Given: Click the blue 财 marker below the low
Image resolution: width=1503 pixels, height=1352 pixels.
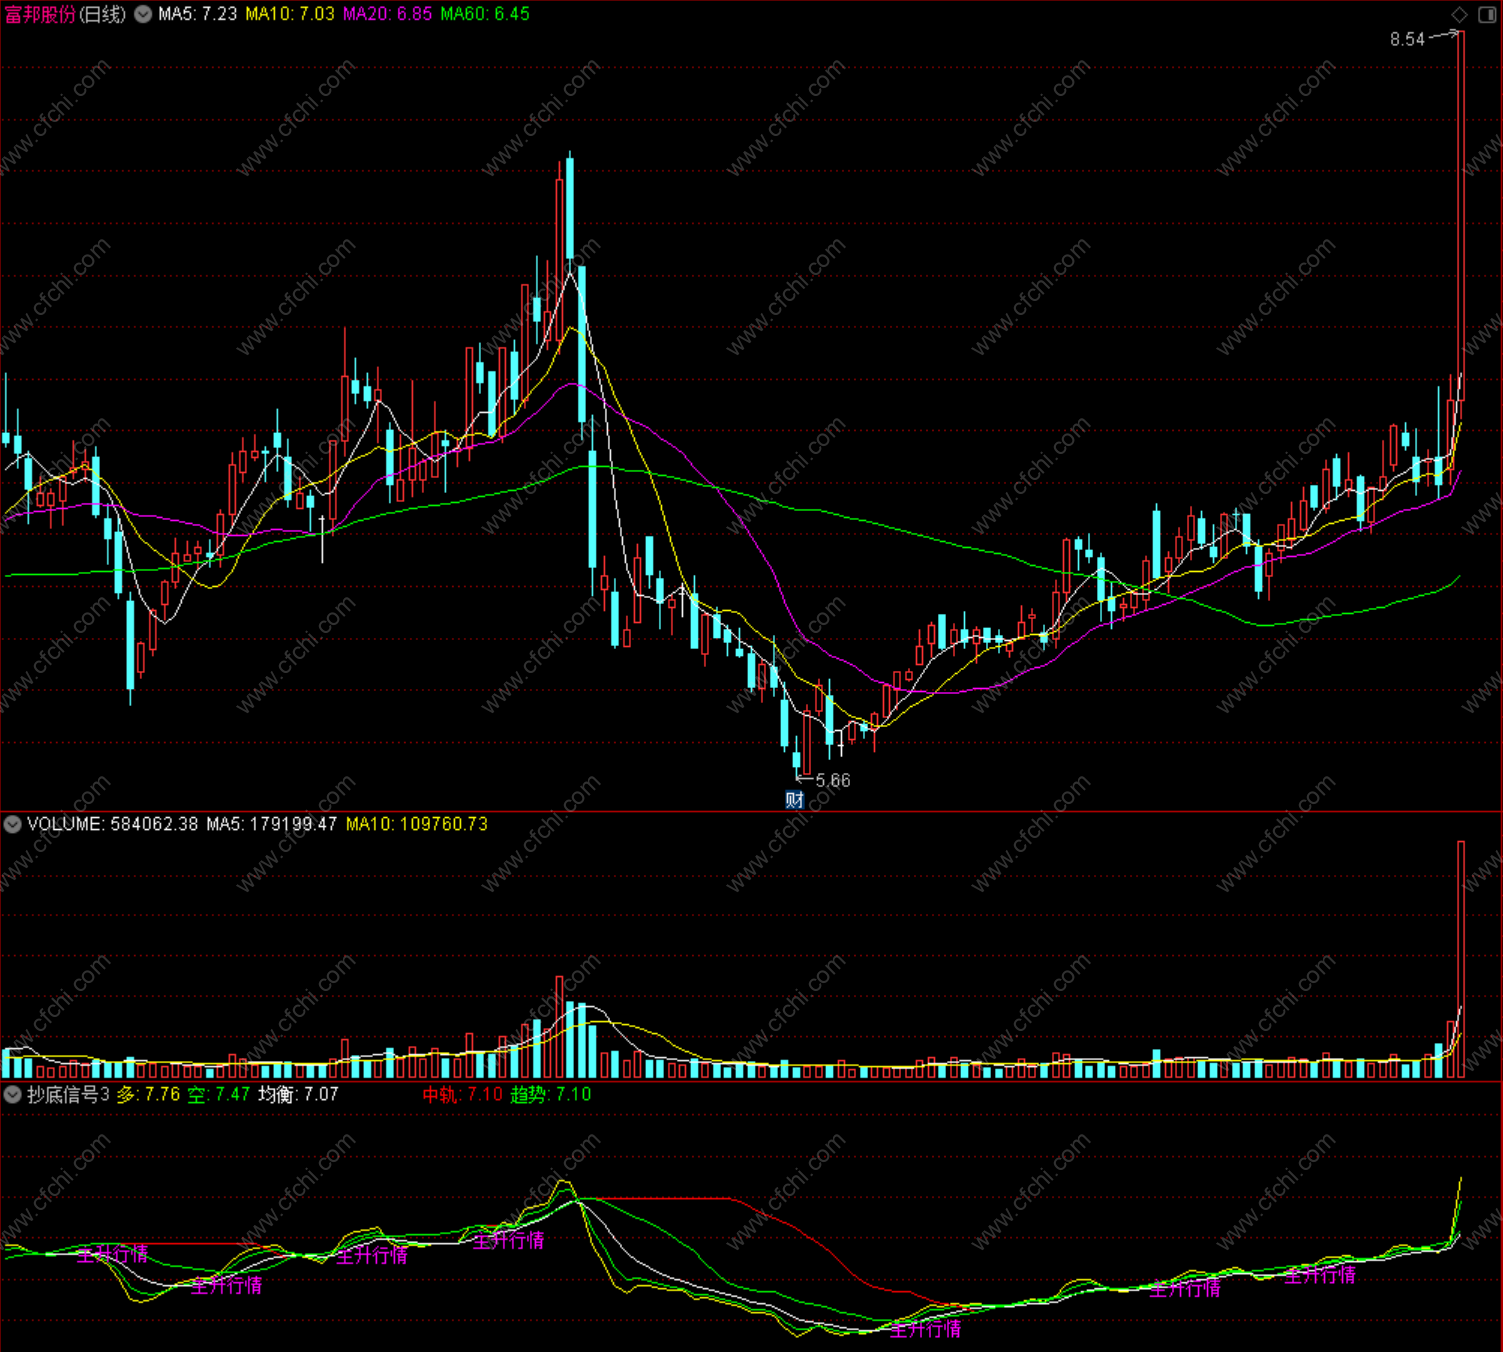Looking at the screenshot, I should point(794,799).
